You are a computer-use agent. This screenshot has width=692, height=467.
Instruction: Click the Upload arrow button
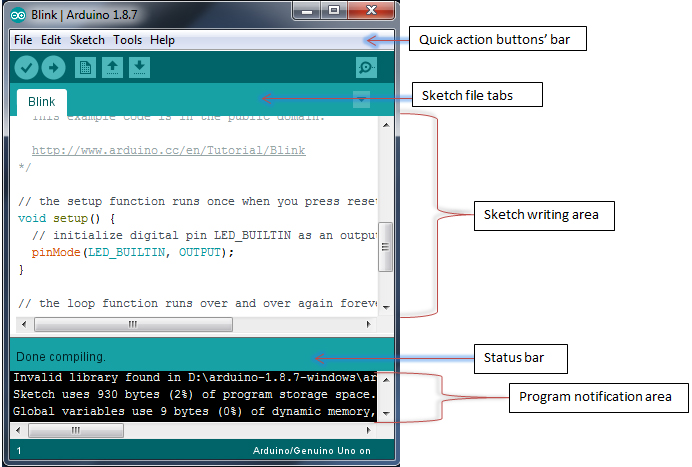53,67
